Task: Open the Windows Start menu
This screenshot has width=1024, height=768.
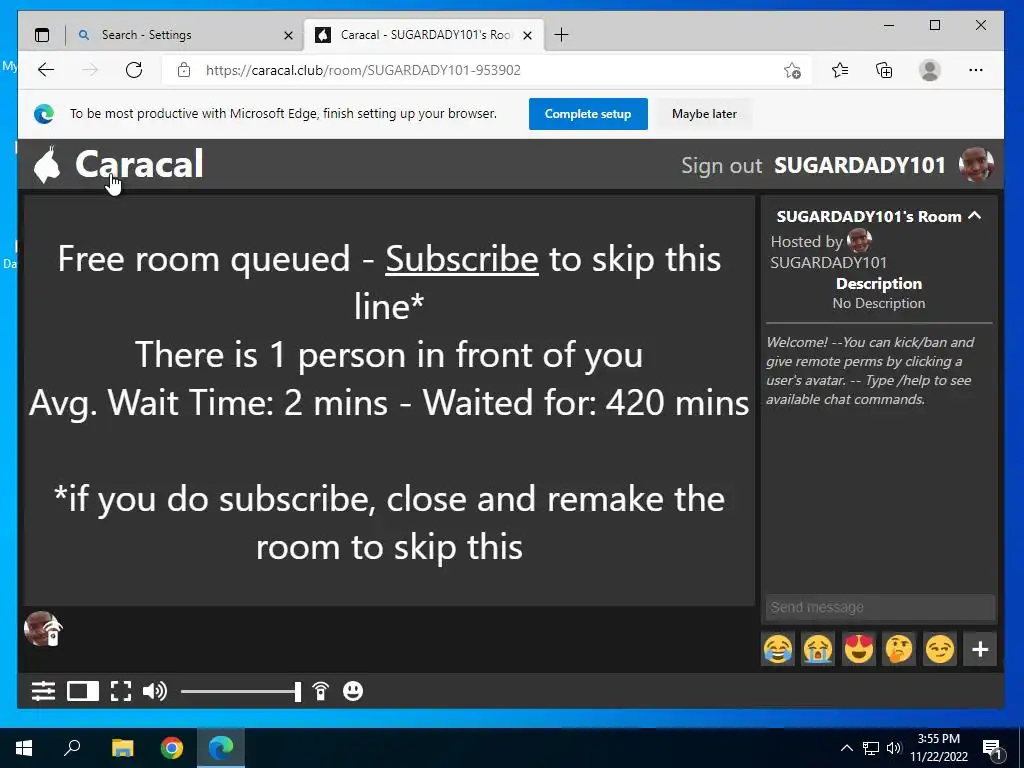Action: coord(24,748)
